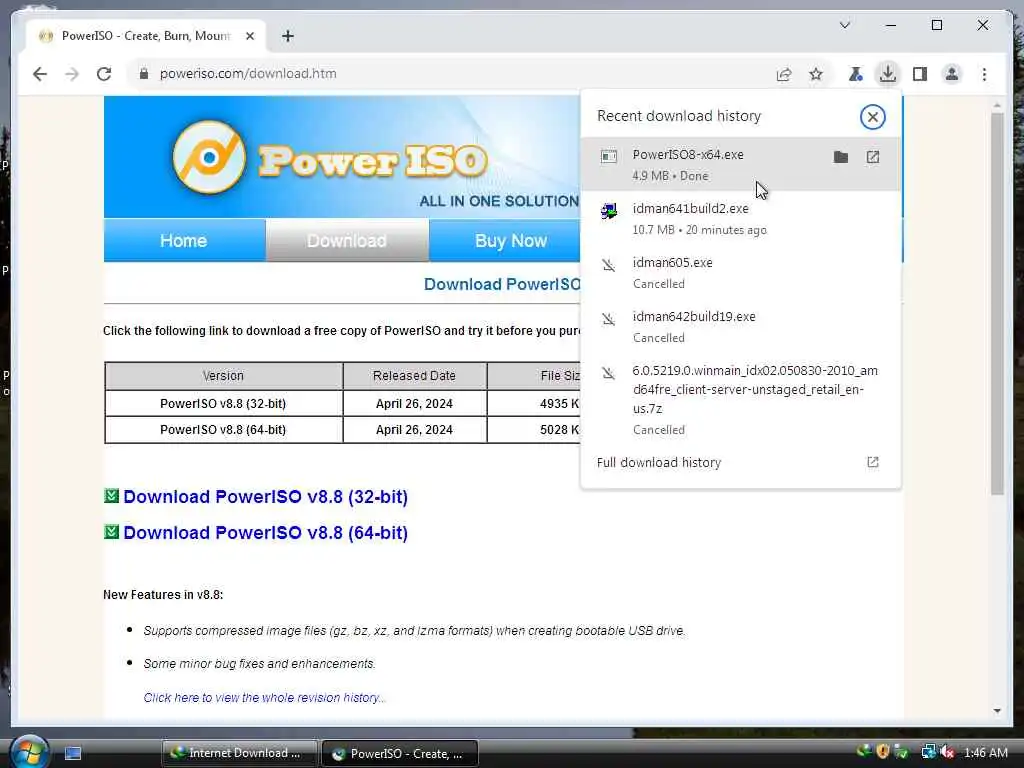Open the Buy Now navigation tab

click(x=505, y=240)
